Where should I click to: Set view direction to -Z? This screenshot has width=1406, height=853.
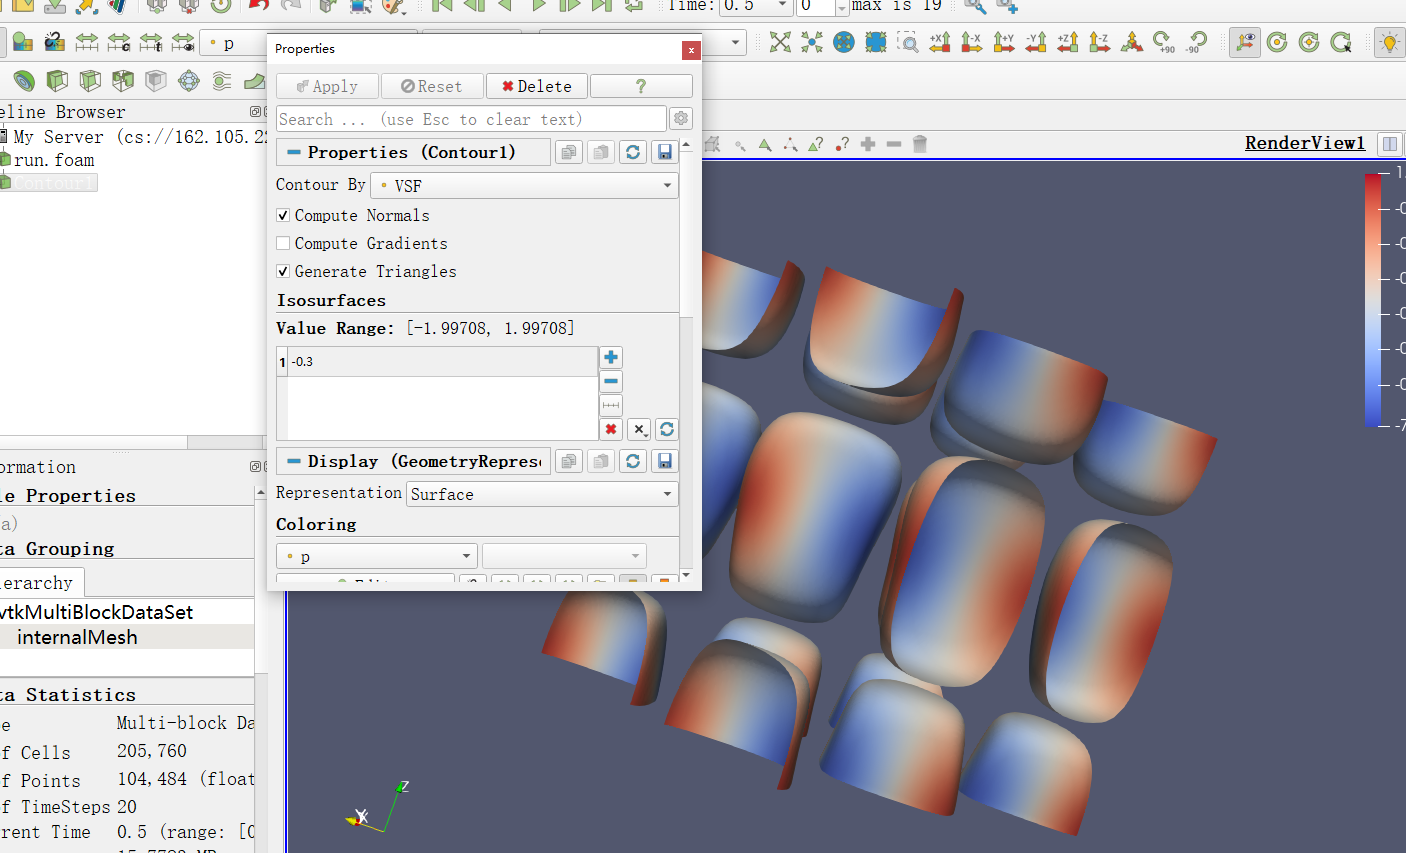coord(1100,42)
